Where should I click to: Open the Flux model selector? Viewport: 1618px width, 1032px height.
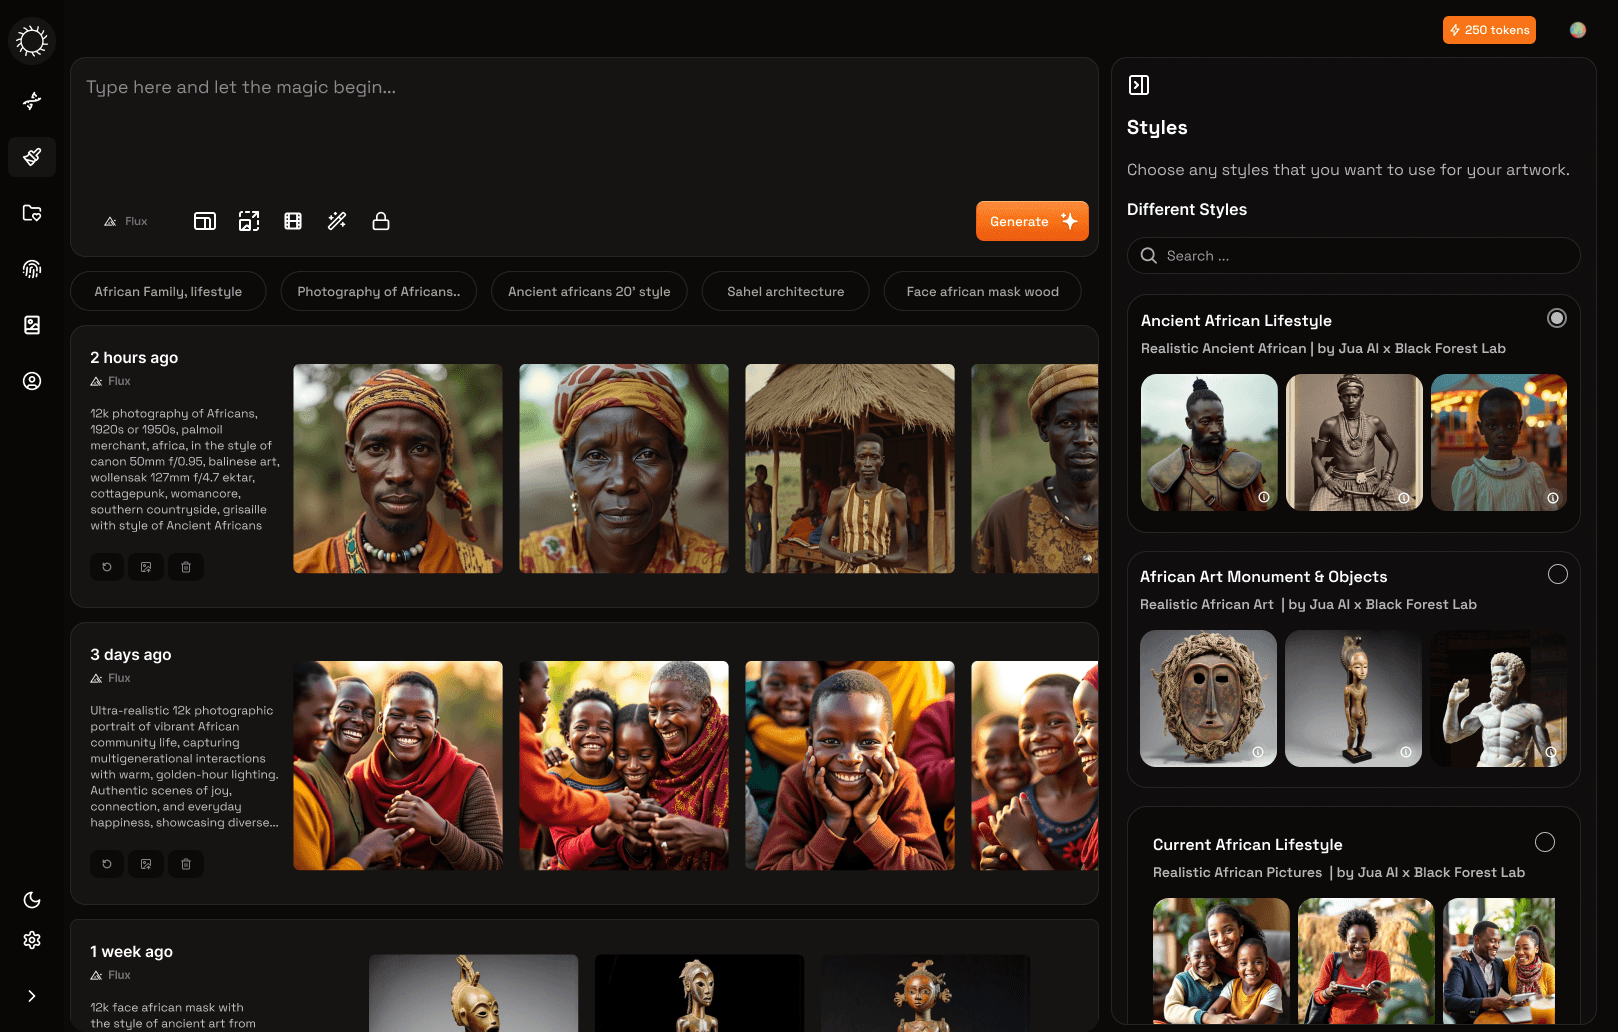pyautogui.click(x=126, y=221)
